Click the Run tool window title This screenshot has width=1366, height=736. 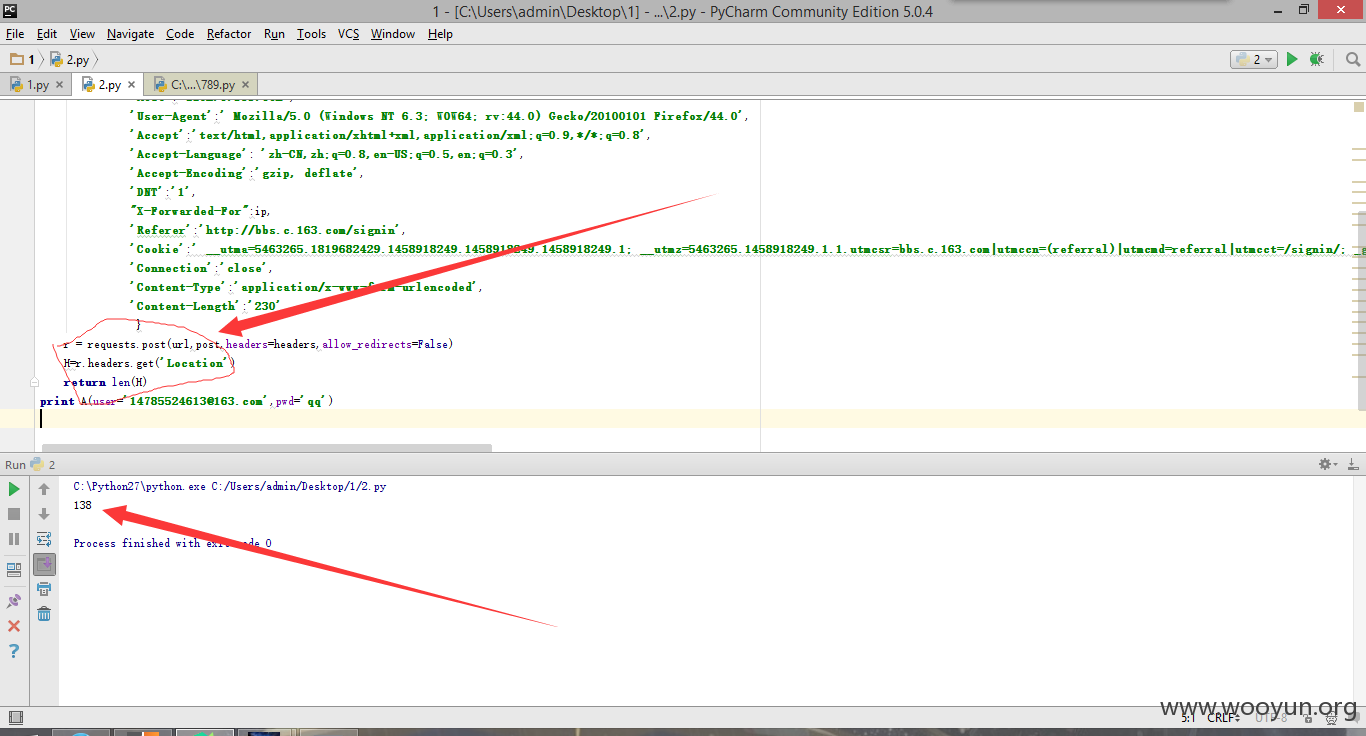[x=16, y=464]
